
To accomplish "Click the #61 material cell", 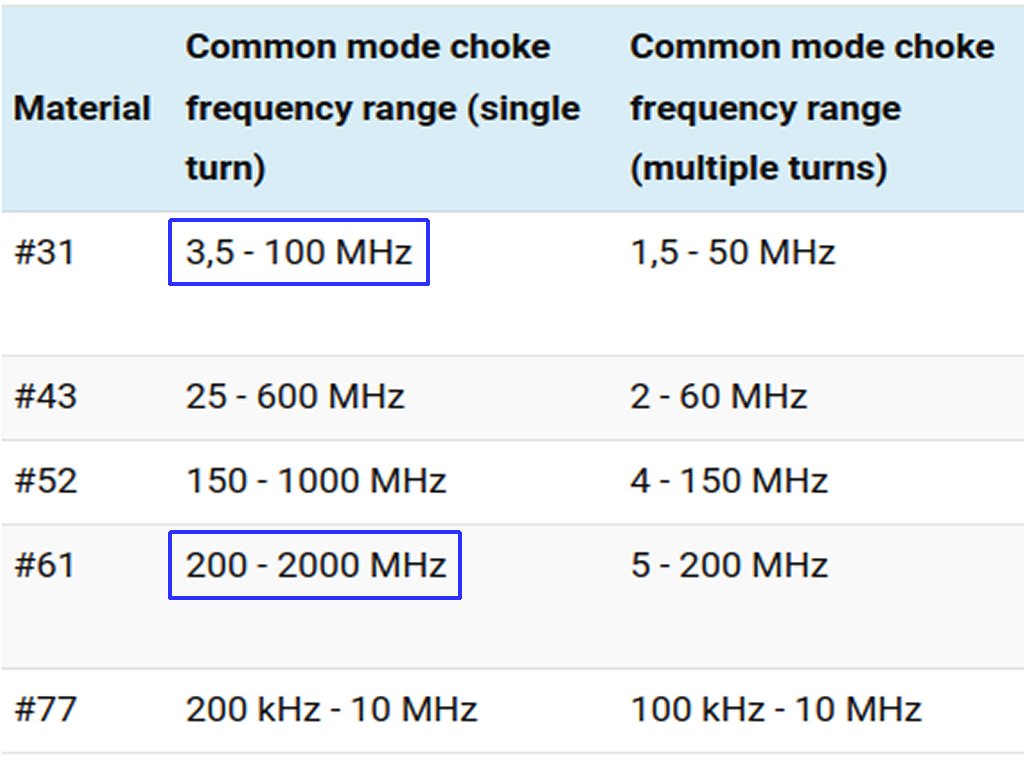I will click(44, 565).
